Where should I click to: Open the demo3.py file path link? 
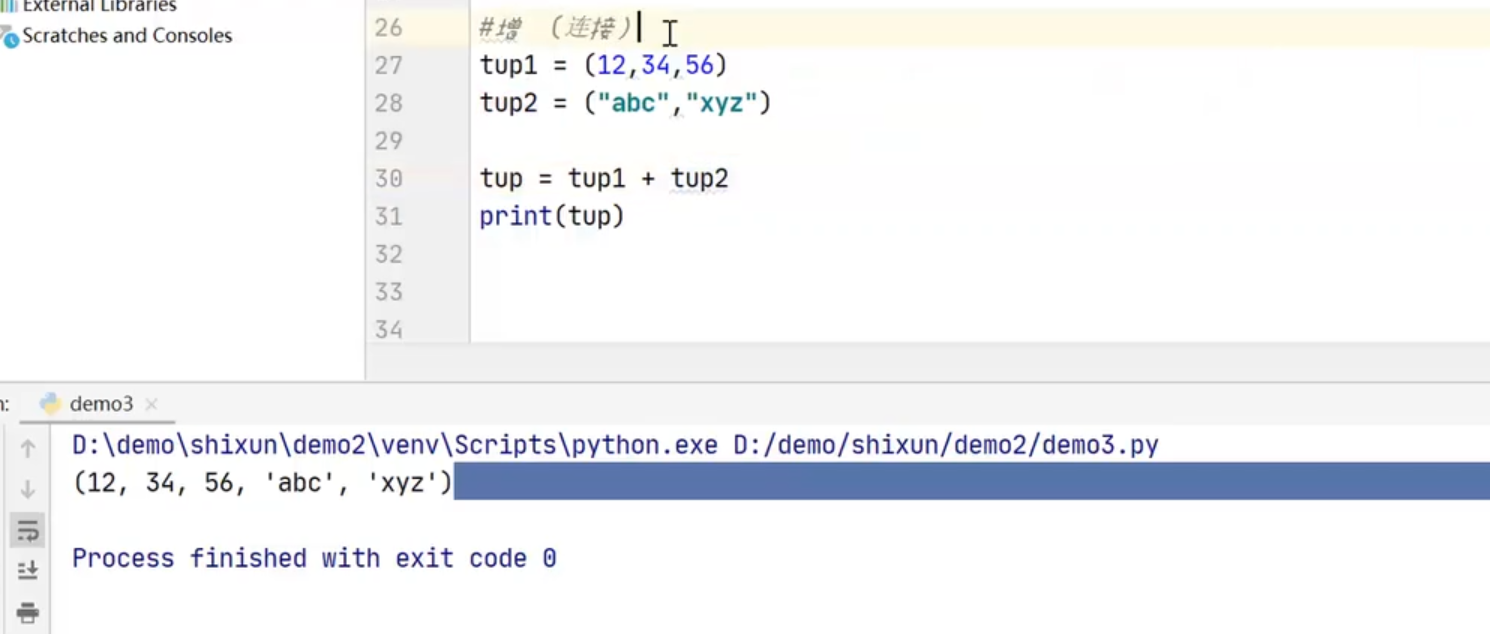[945, 445]
